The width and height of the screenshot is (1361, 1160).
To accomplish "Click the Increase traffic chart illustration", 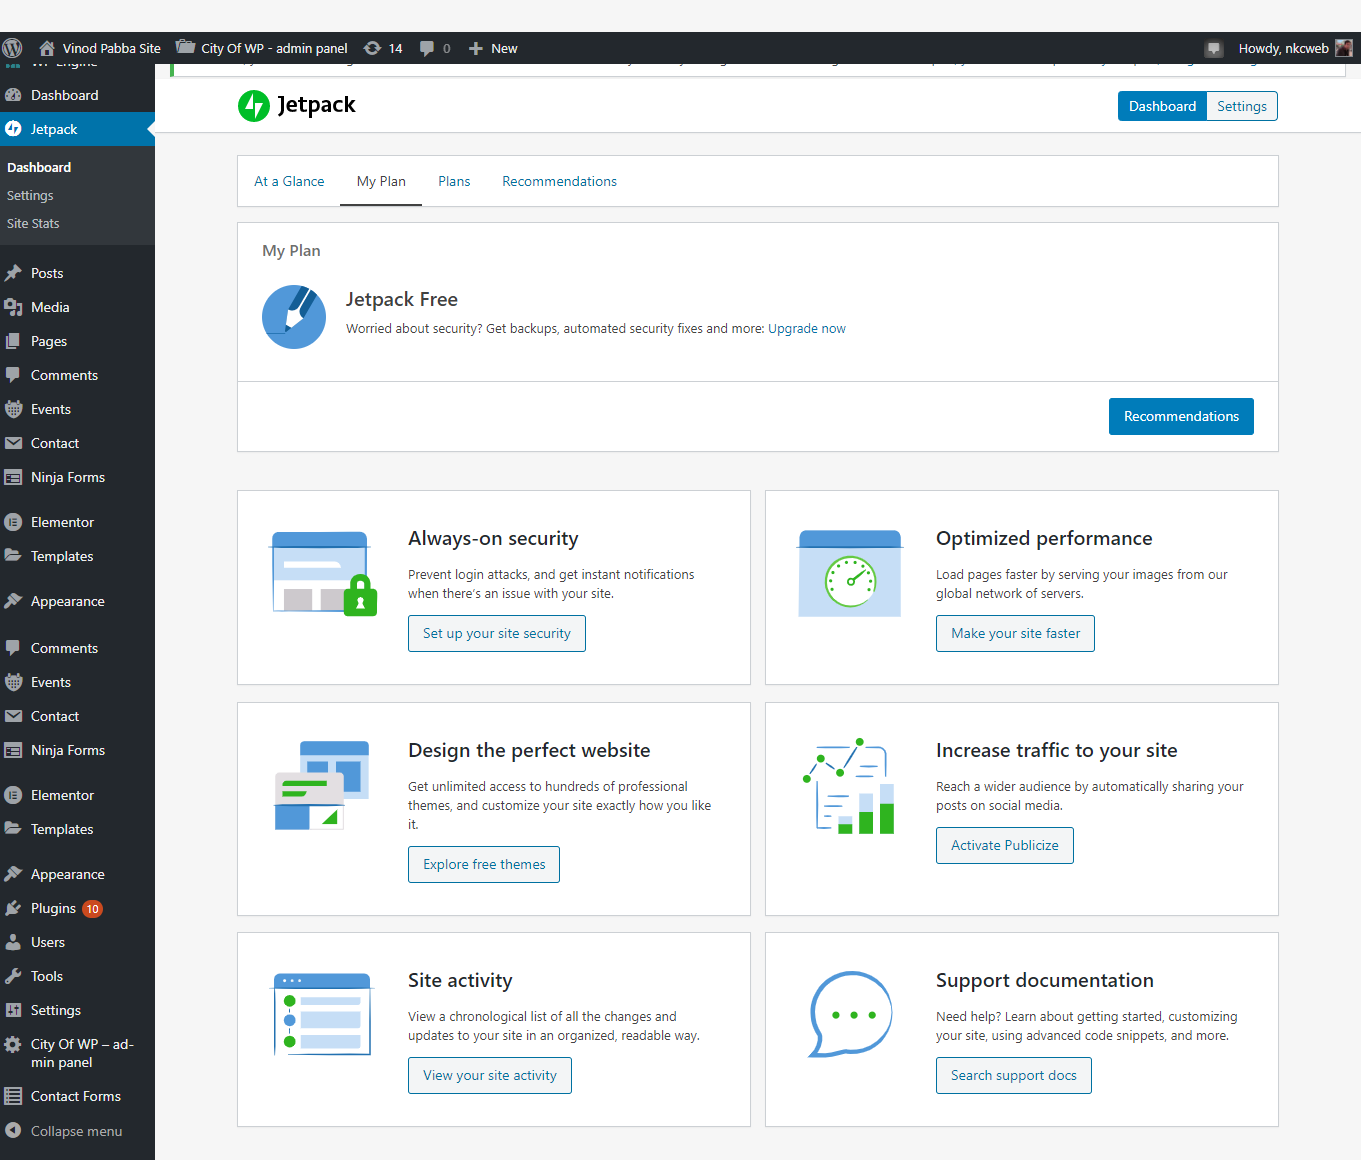I will coord(848,786).
